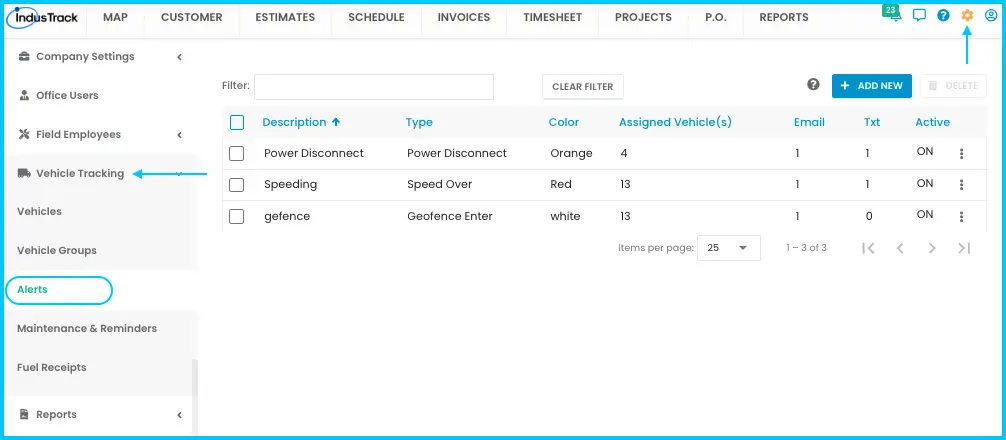Screen dimensions: 1006x440
Task: Click the Office Users person icon
Action: point(24,96)
